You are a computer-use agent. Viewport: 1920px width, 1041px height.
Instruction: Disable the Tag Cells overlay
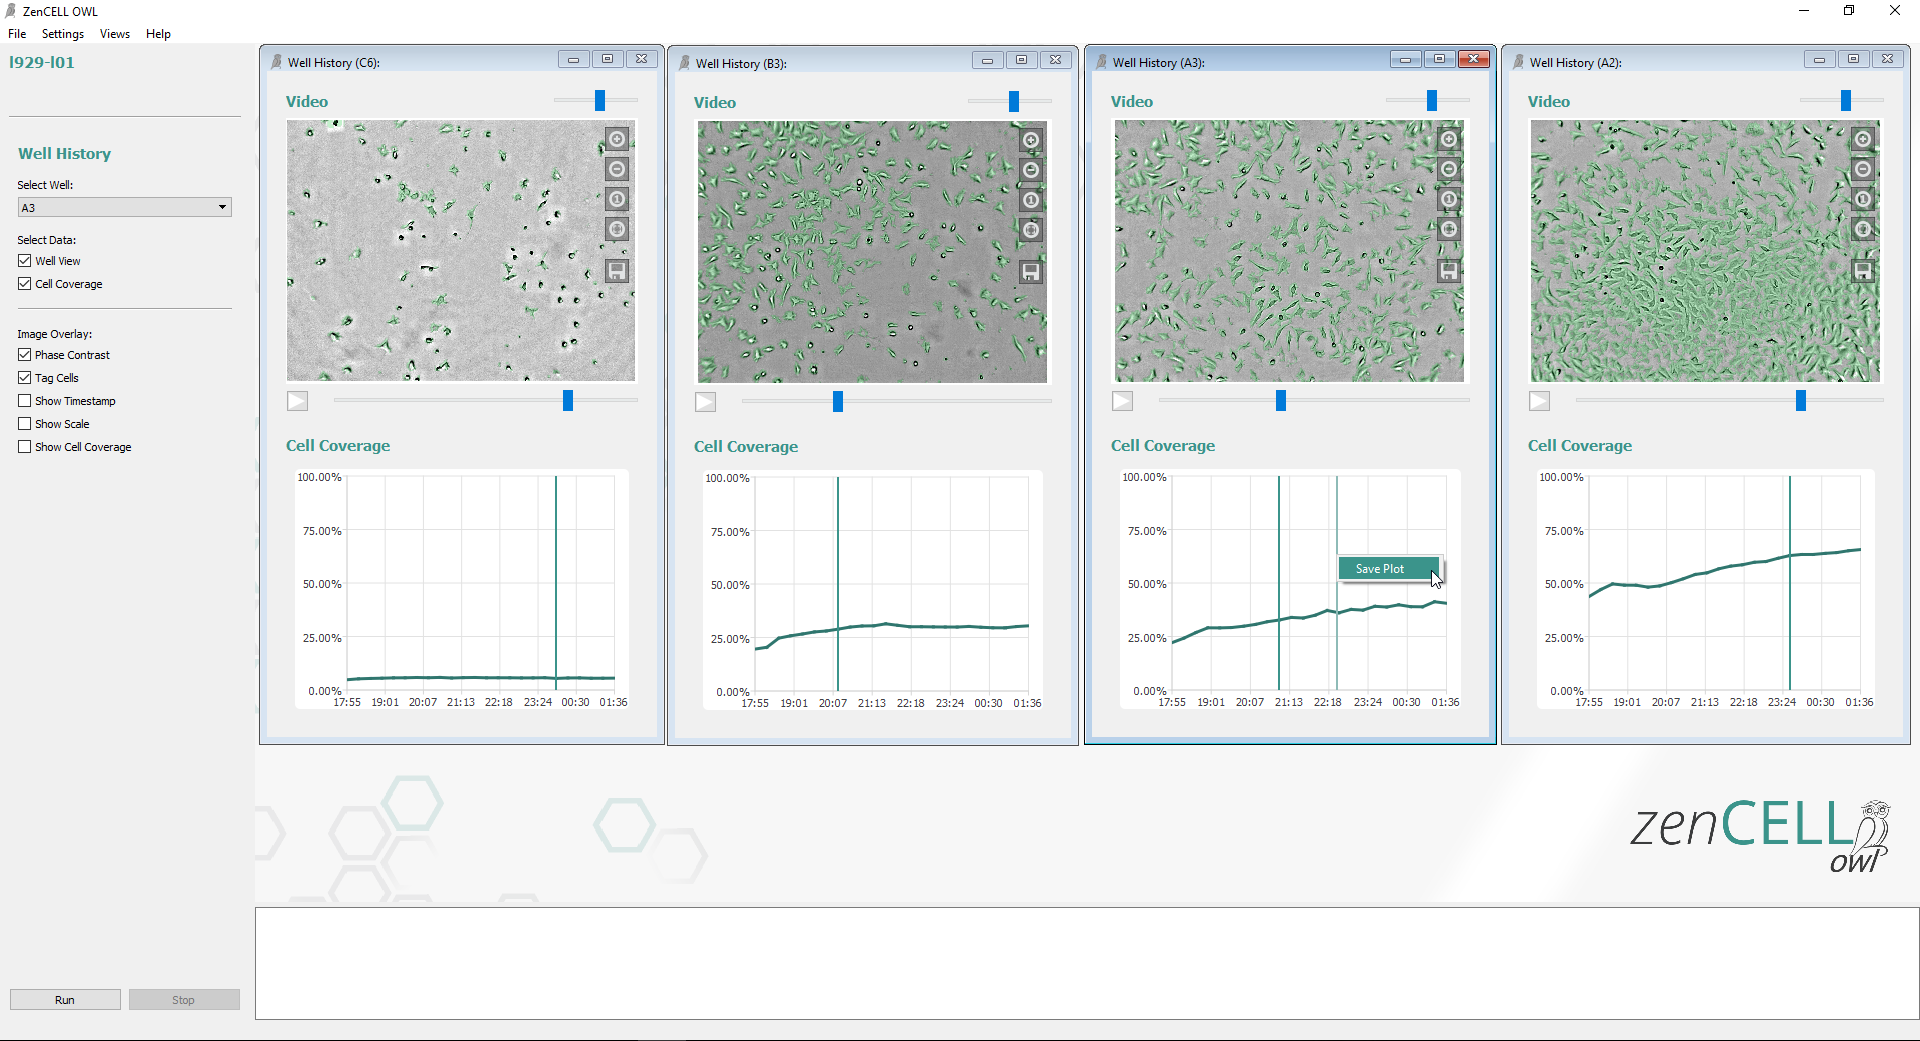[x=25, y=378]
